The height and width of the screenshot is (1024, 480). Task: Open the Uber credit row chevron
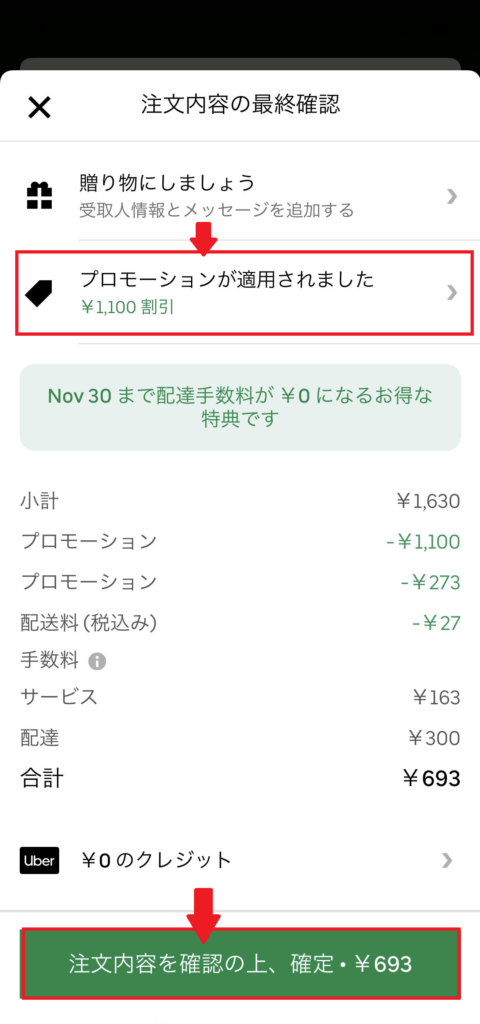pos(447,860)
